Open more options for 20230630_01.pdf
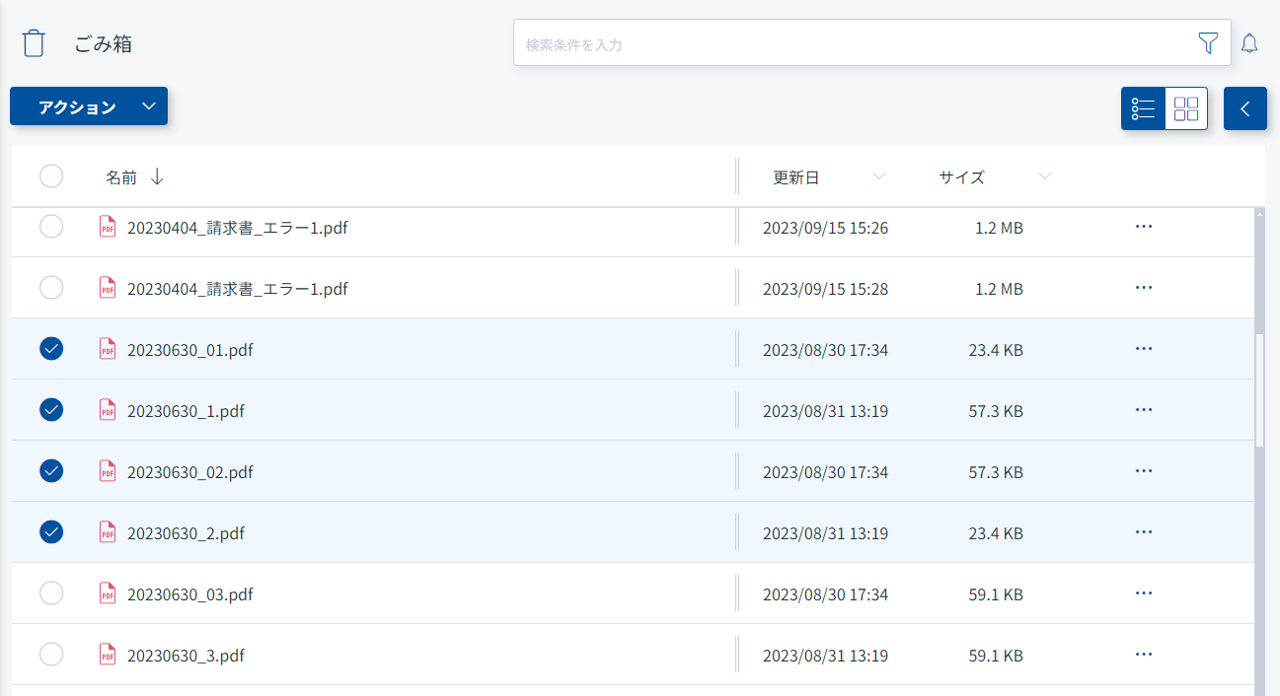This screenshot has width=1280, height=696. click(x=1144, y=349)
